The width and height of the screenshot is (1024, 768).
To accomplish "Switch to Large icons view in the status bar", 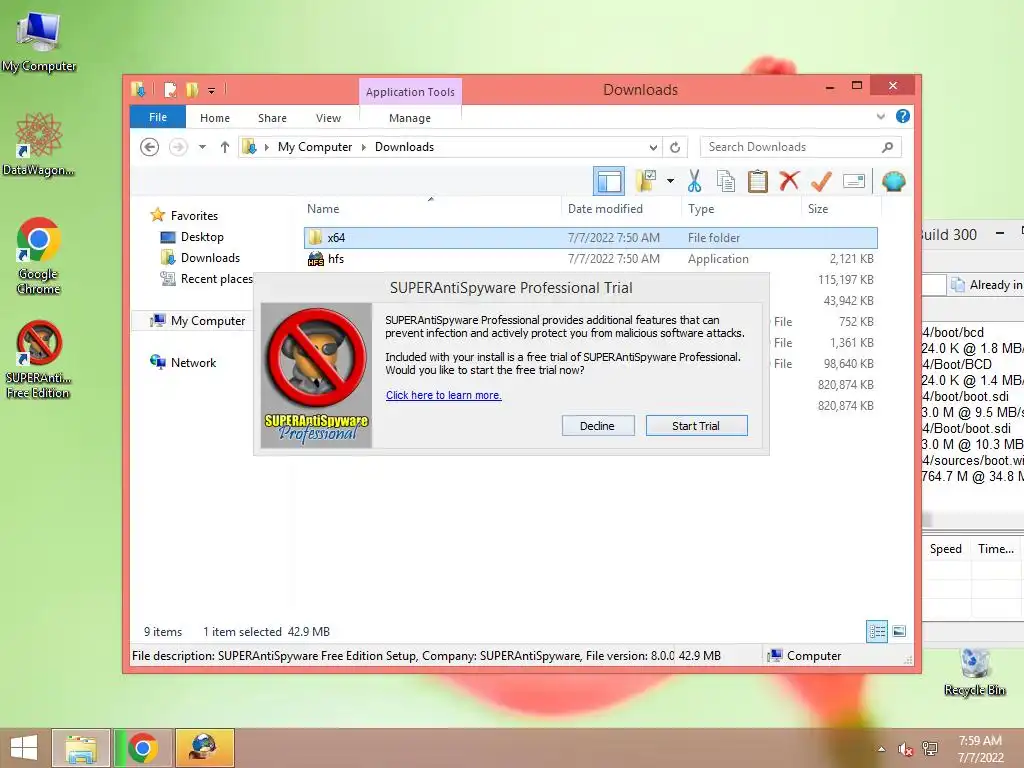I will pos(899,632).
